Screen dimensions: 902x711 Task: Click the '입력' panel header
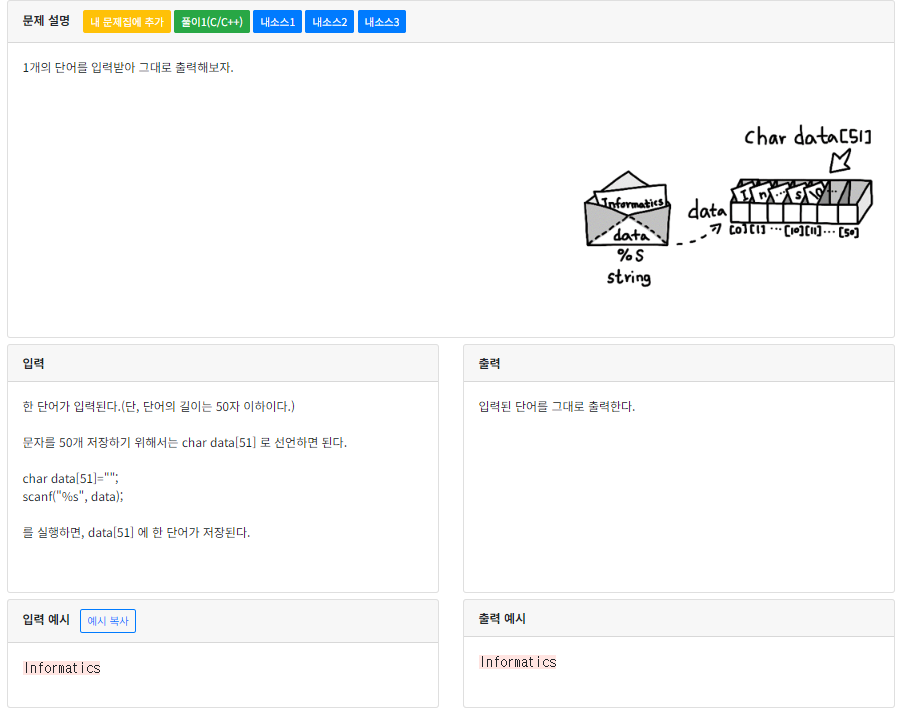point(34,363)
